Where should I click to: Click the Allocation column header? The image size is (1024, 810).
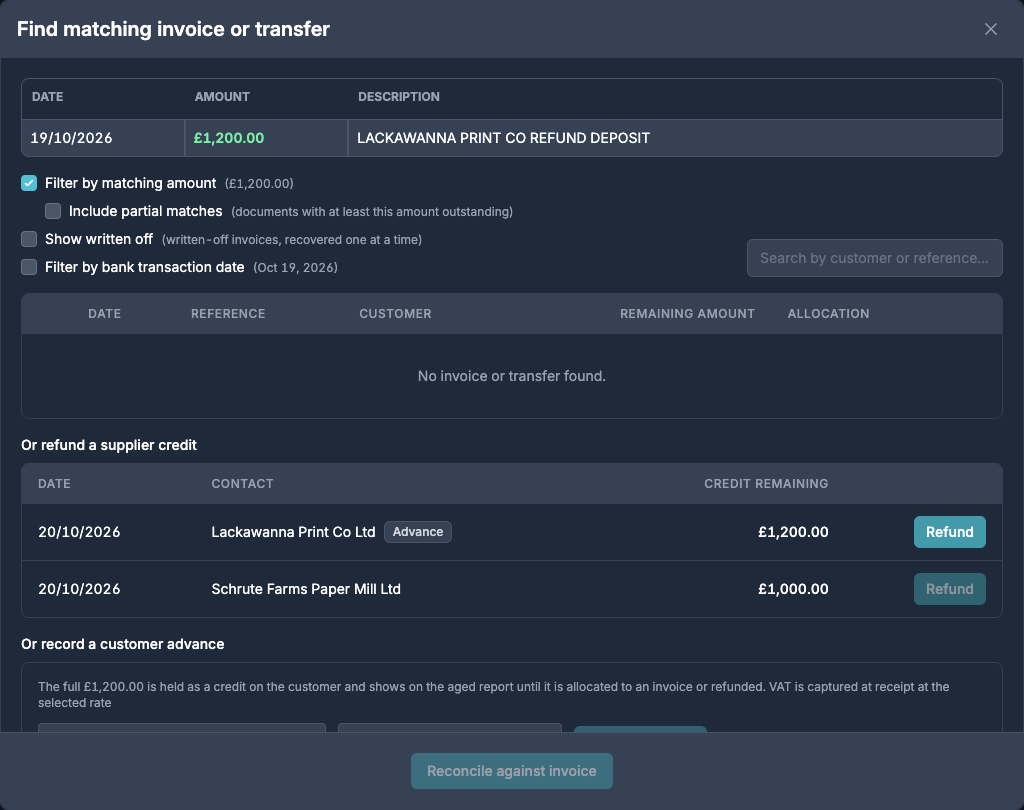coord(828,314)
